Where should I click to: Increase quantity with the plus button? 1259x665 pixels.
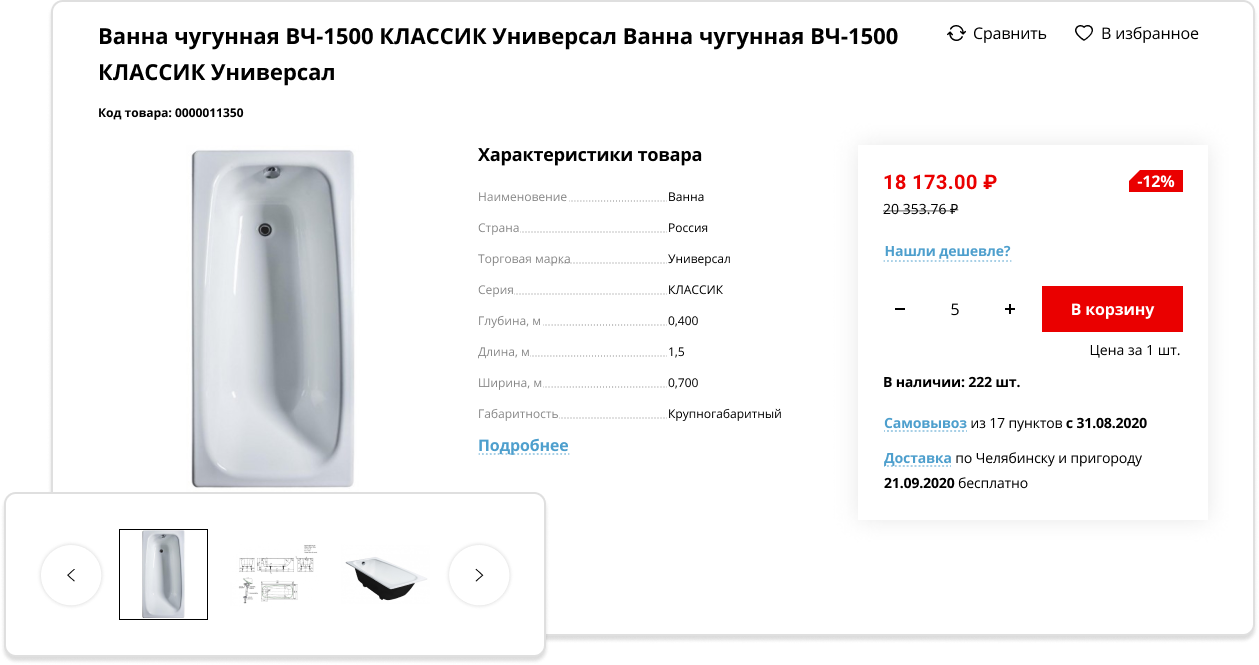[x=1010, y=309]
